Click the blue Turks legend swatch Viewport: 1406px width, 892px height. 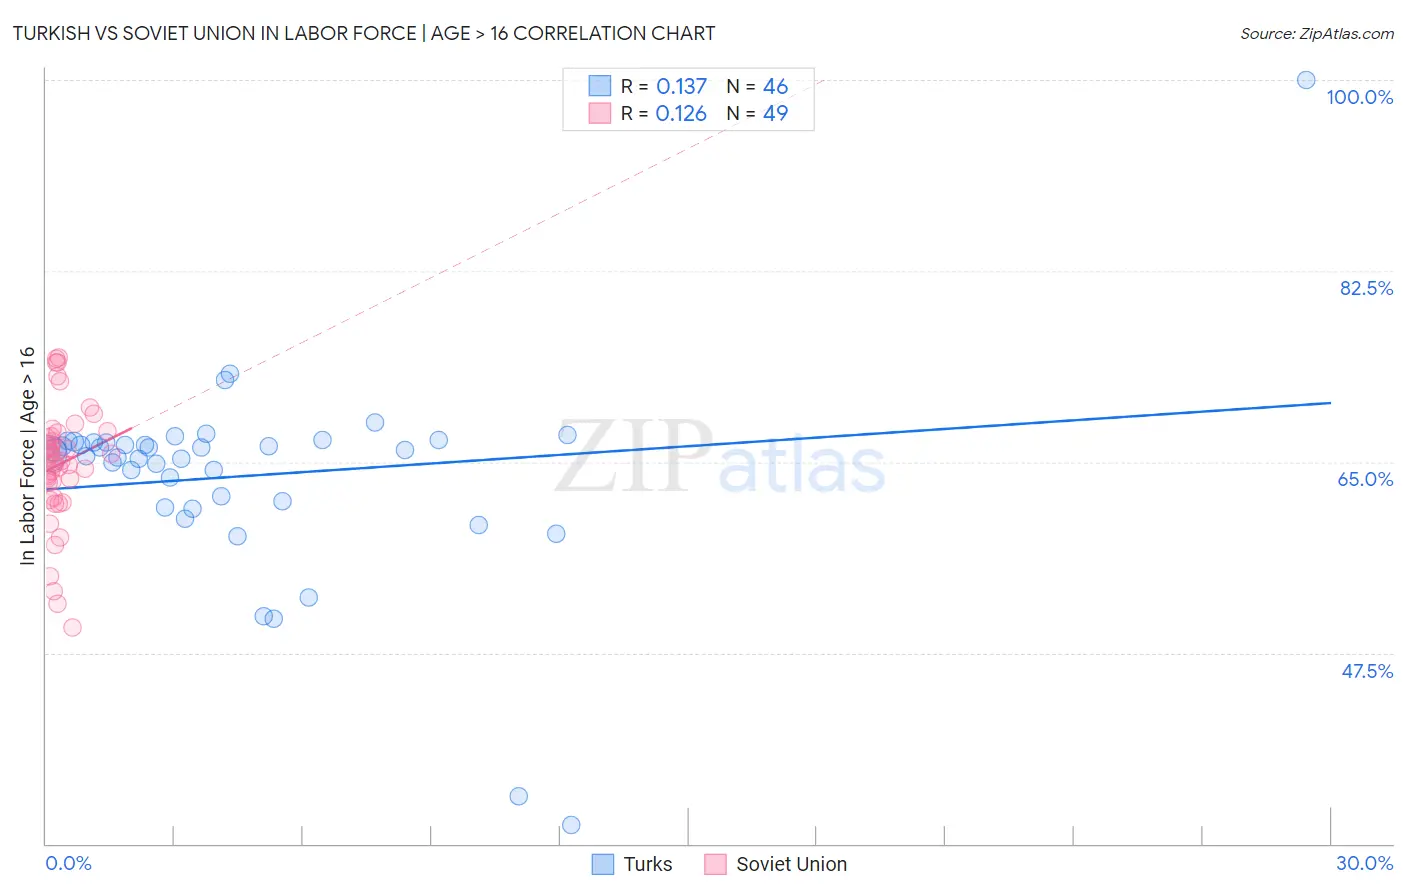603,864
